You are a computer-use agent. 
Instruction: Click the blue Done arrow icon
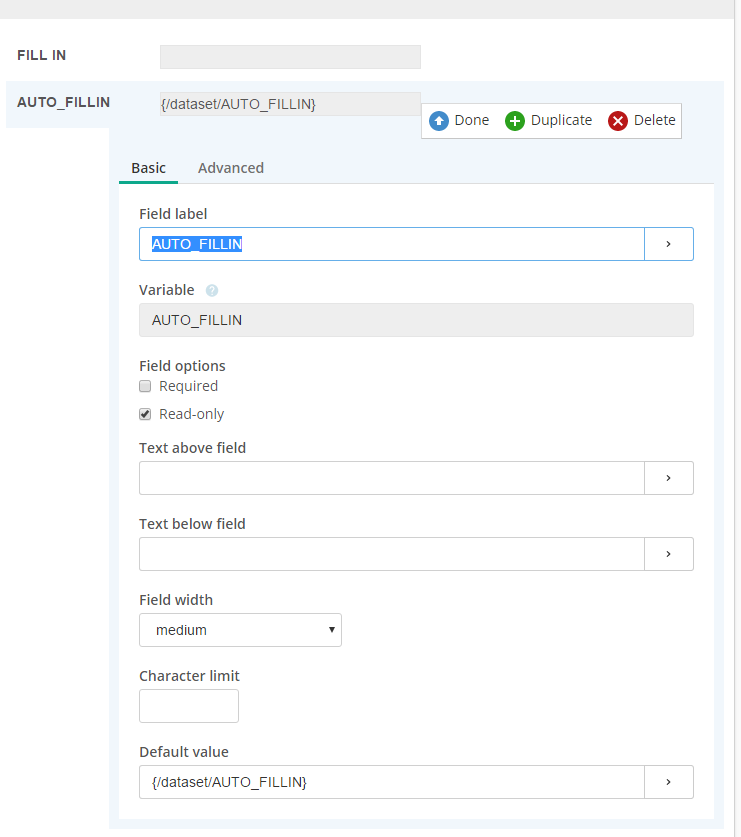pos(439,121)
